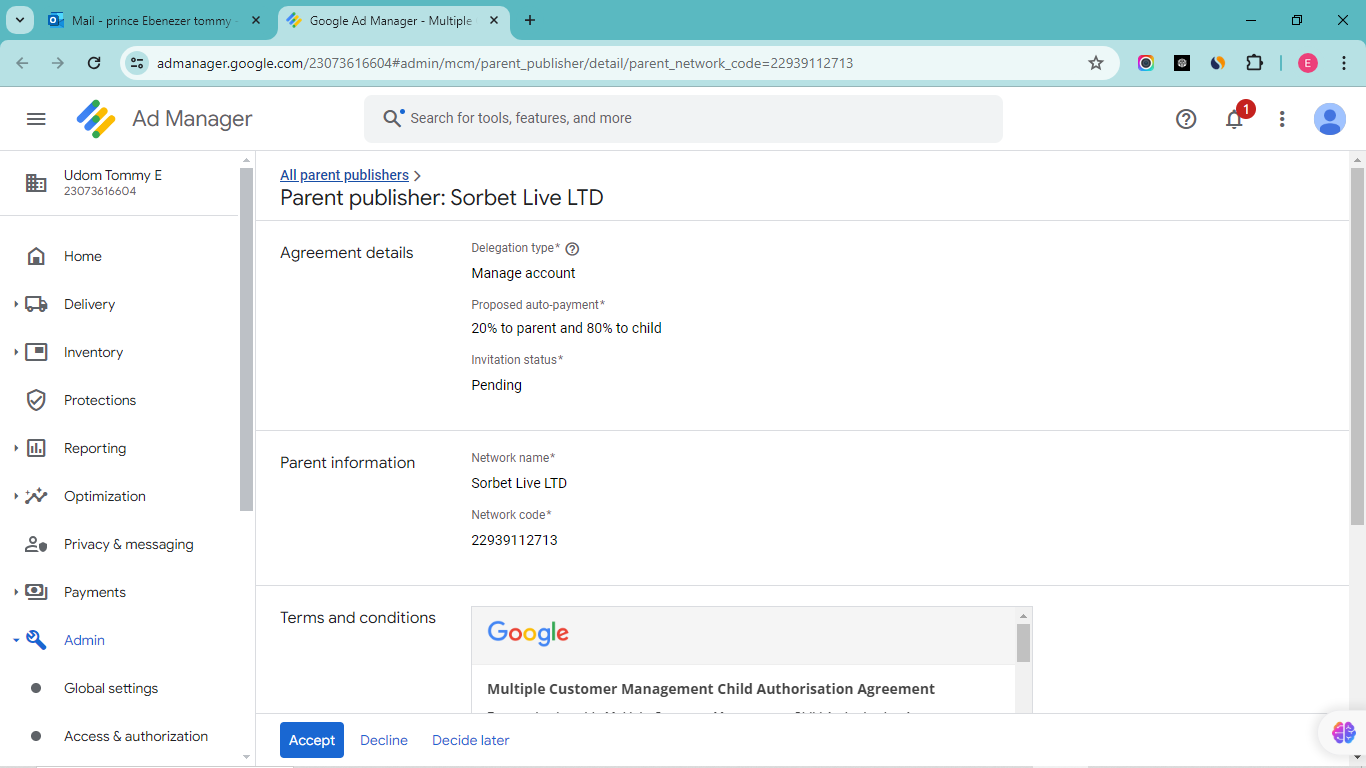Screen dimensions: 1366x768
Task: Click the Optimization sparkline icon
Action: [36, 496]
